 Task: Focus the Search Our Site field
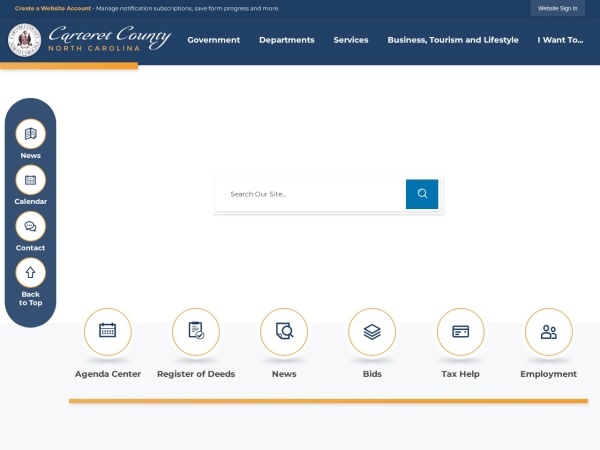point(311,194)
